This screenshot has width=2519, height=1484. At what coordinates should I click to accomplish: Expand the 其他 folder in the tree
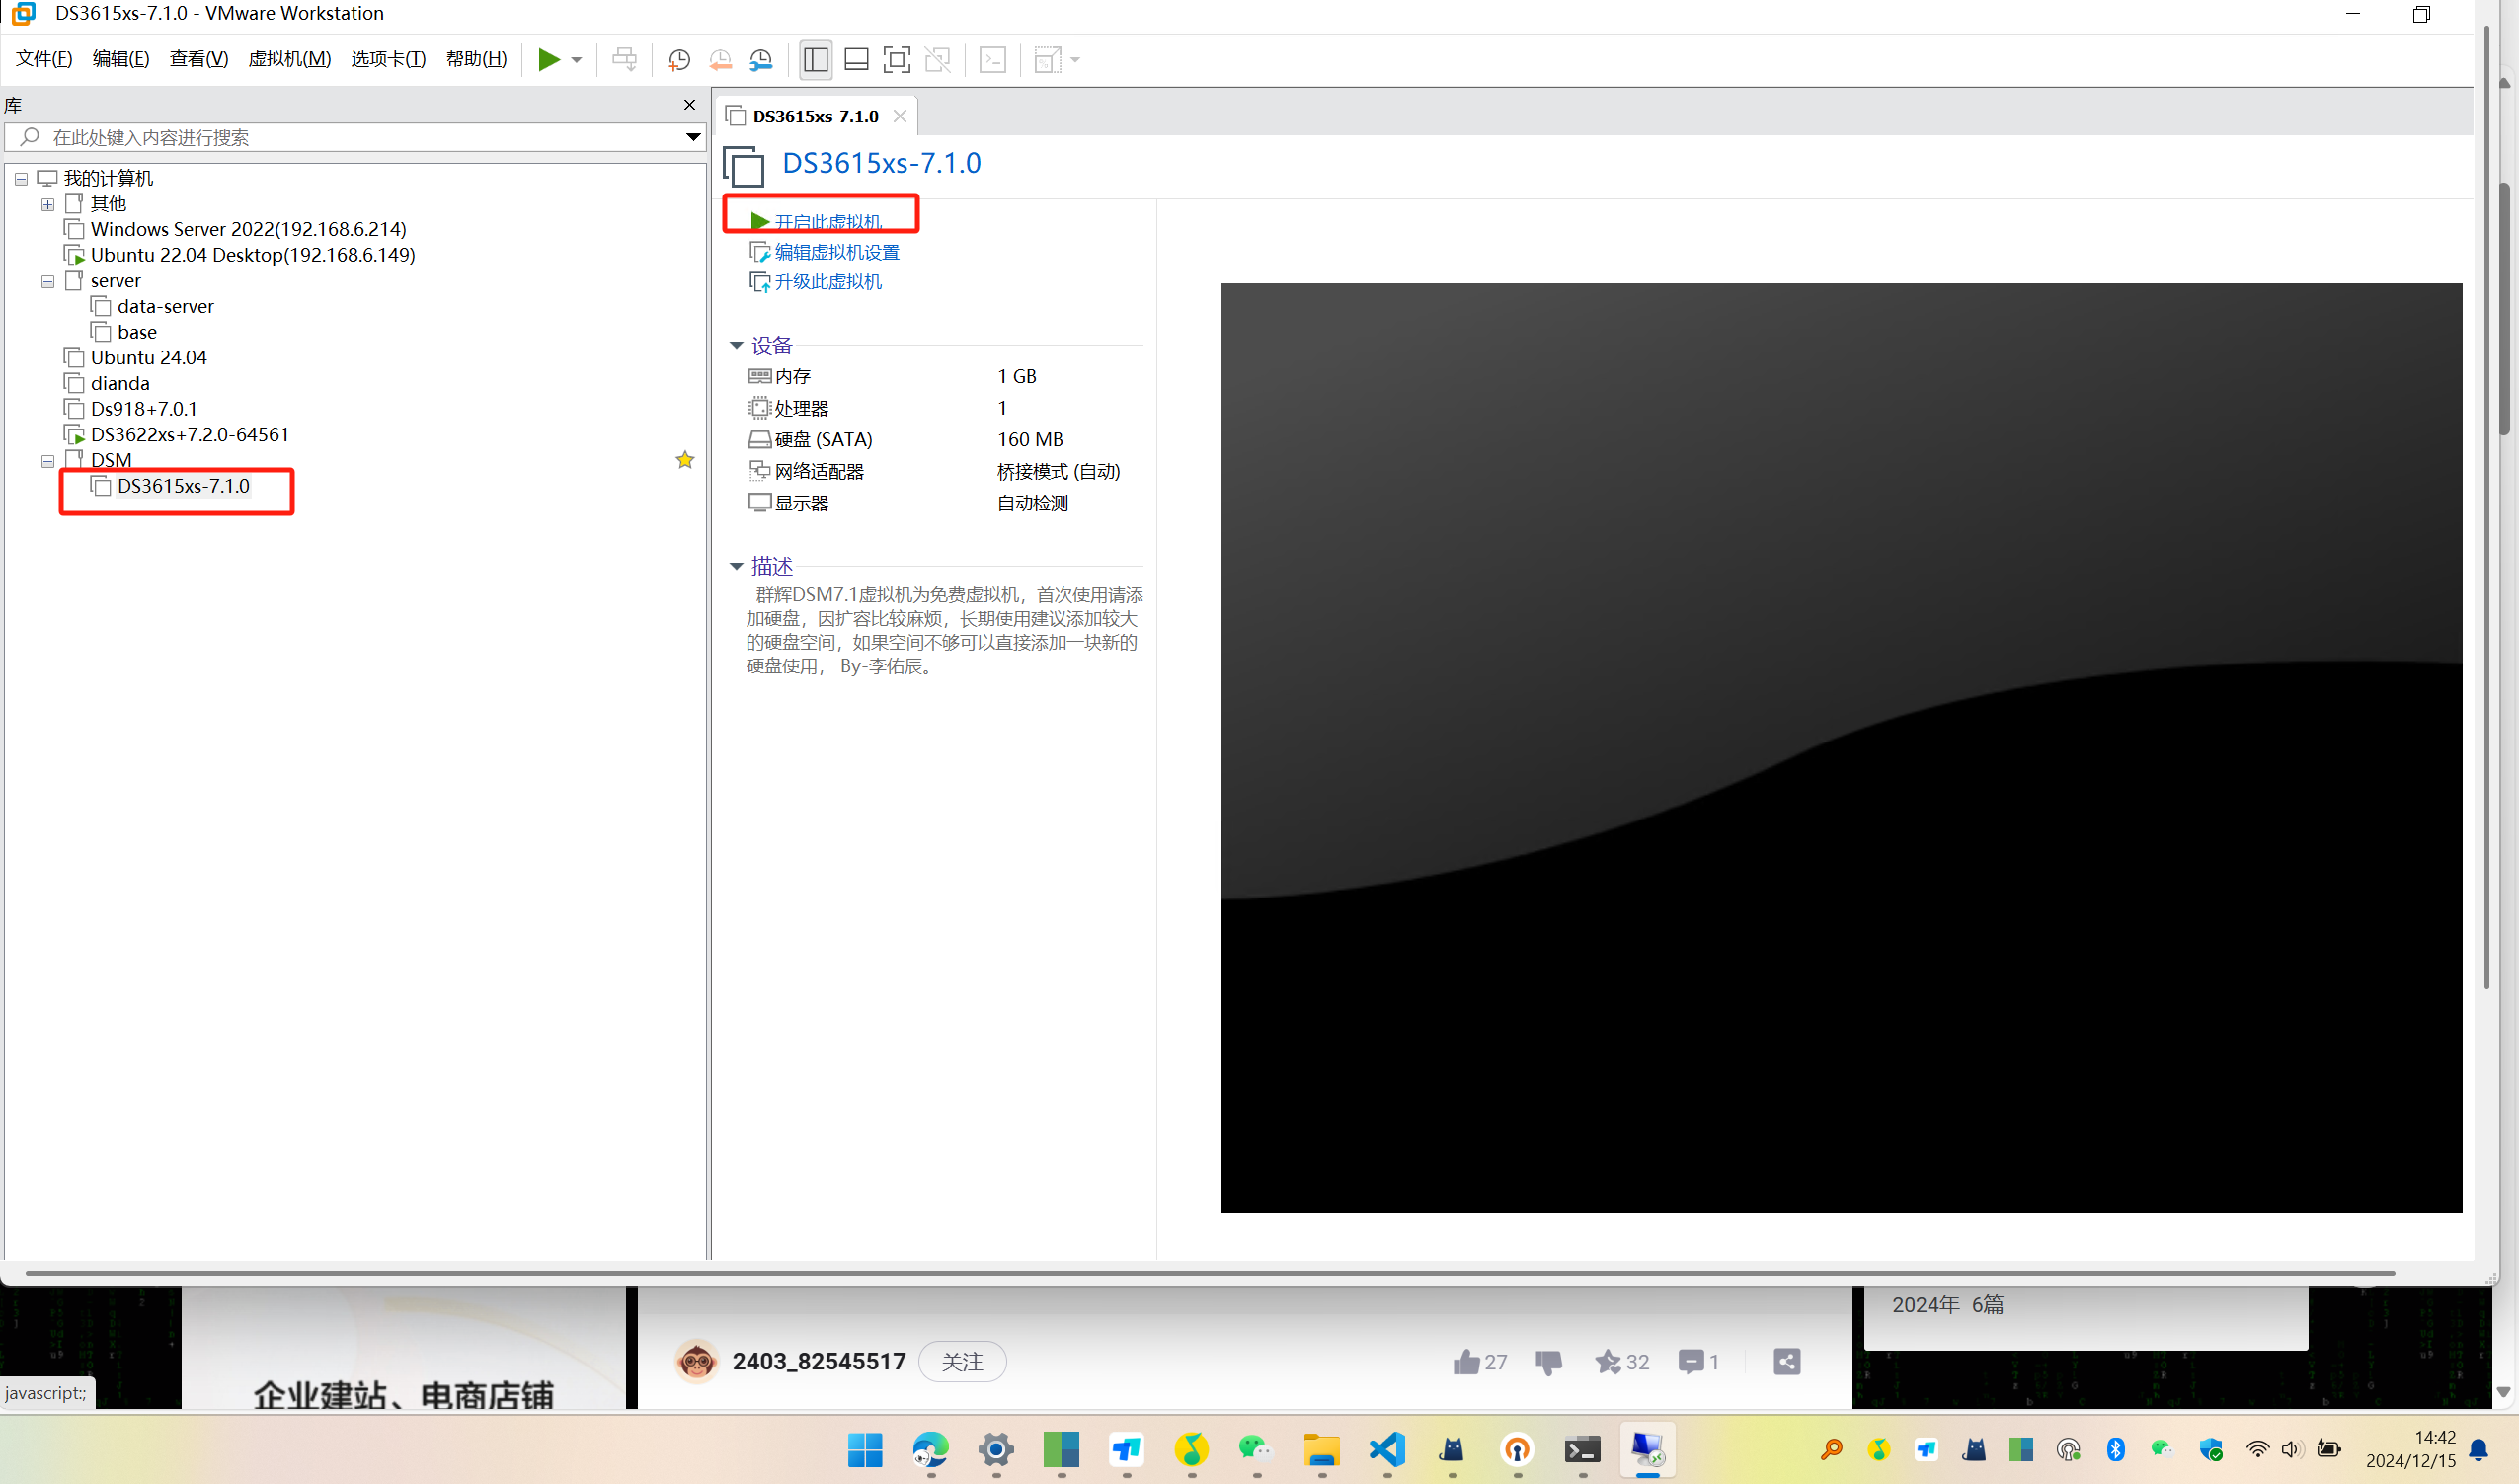48,205
